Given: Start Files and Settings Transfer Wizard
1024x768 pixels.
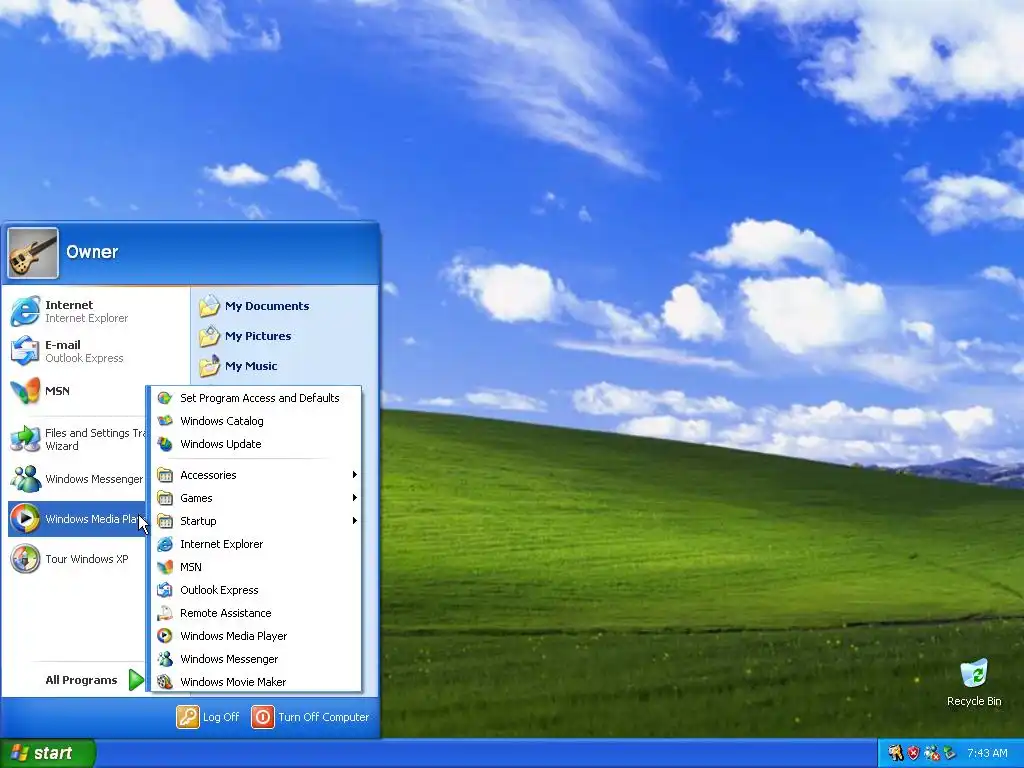Looking at the screenshot, I should pyautogui.click(x=76, y=439).
